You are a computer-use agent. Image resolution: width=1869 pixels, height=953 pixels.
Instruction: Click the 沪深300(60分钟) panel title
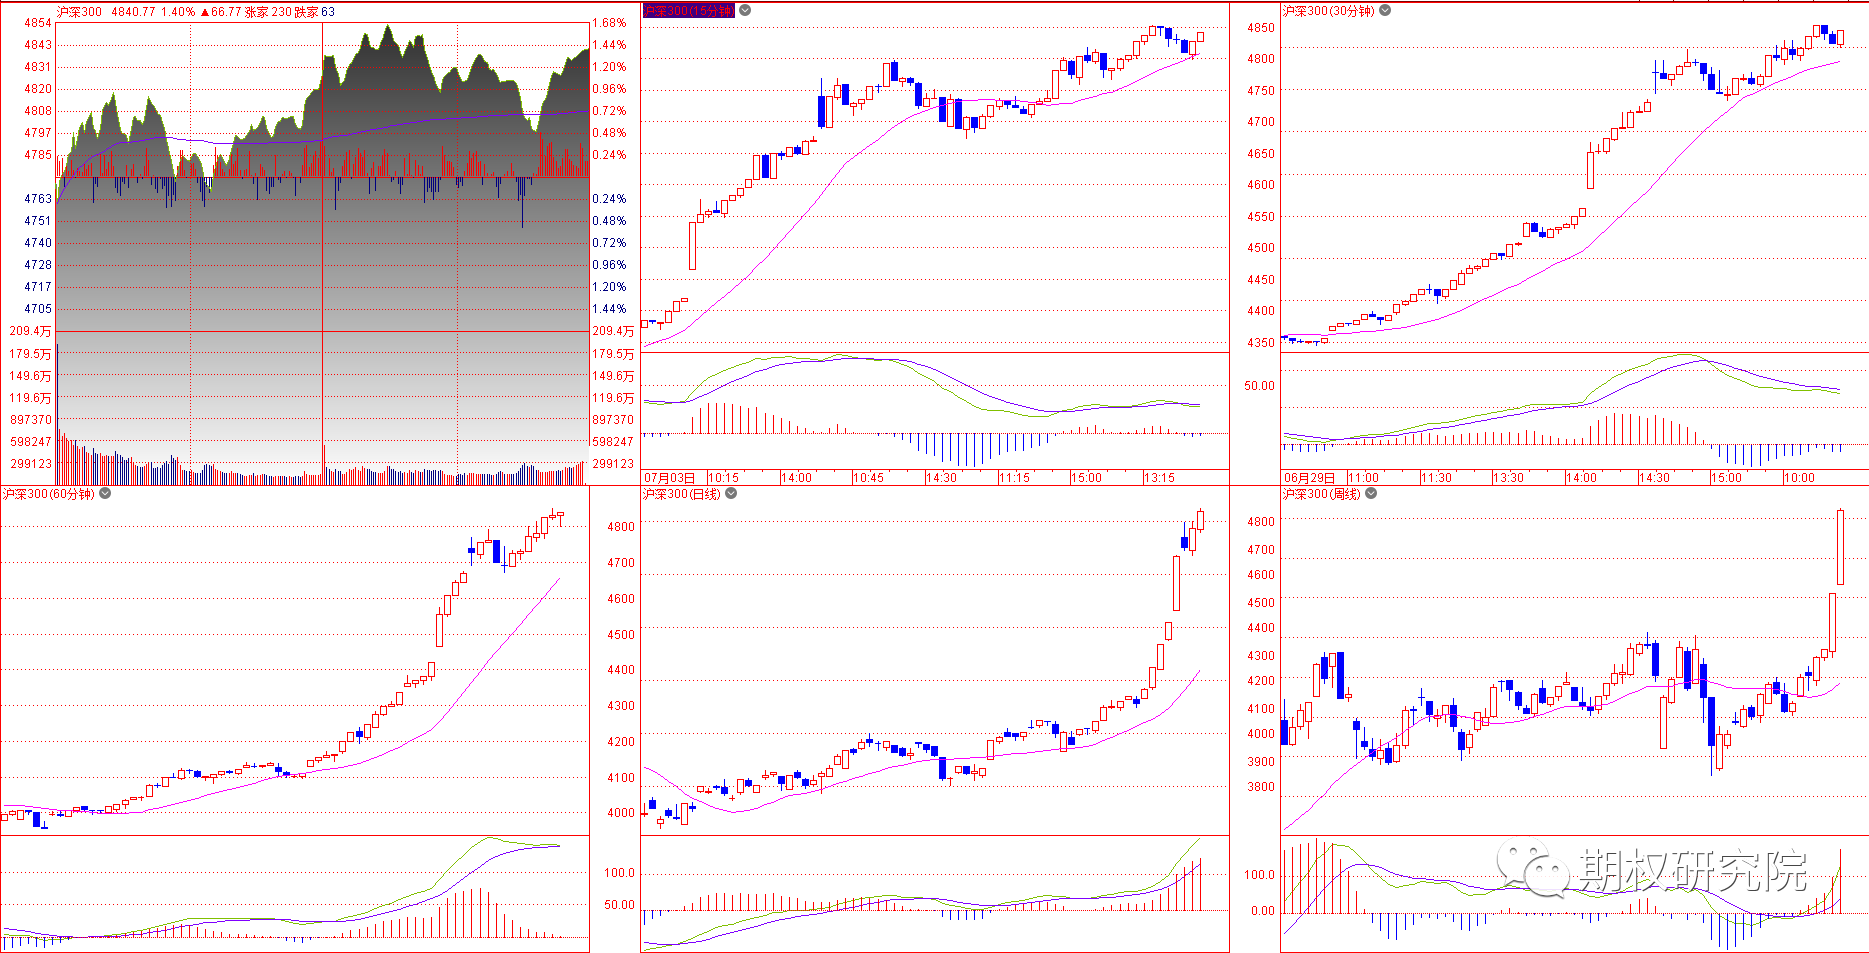point(48,493)
